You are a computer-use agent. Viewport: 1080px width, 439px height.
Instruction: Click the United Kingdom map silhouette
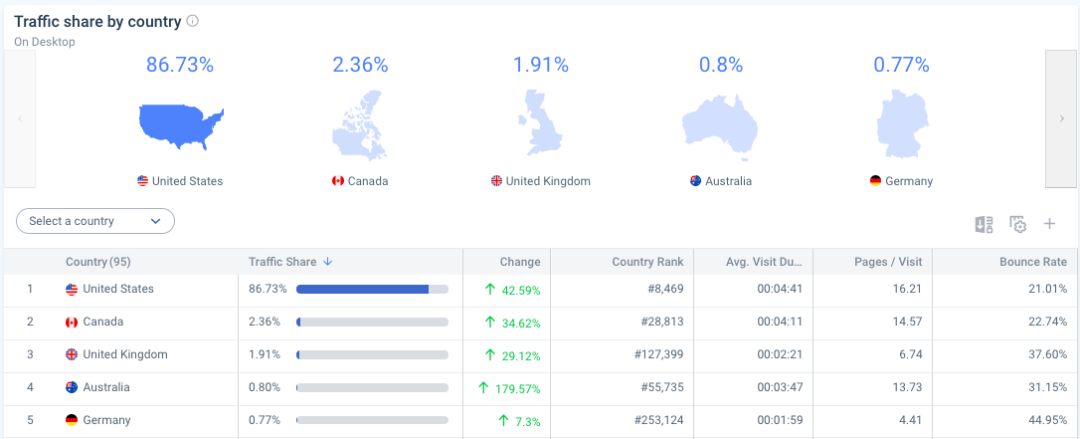click(x=540, y=123)
